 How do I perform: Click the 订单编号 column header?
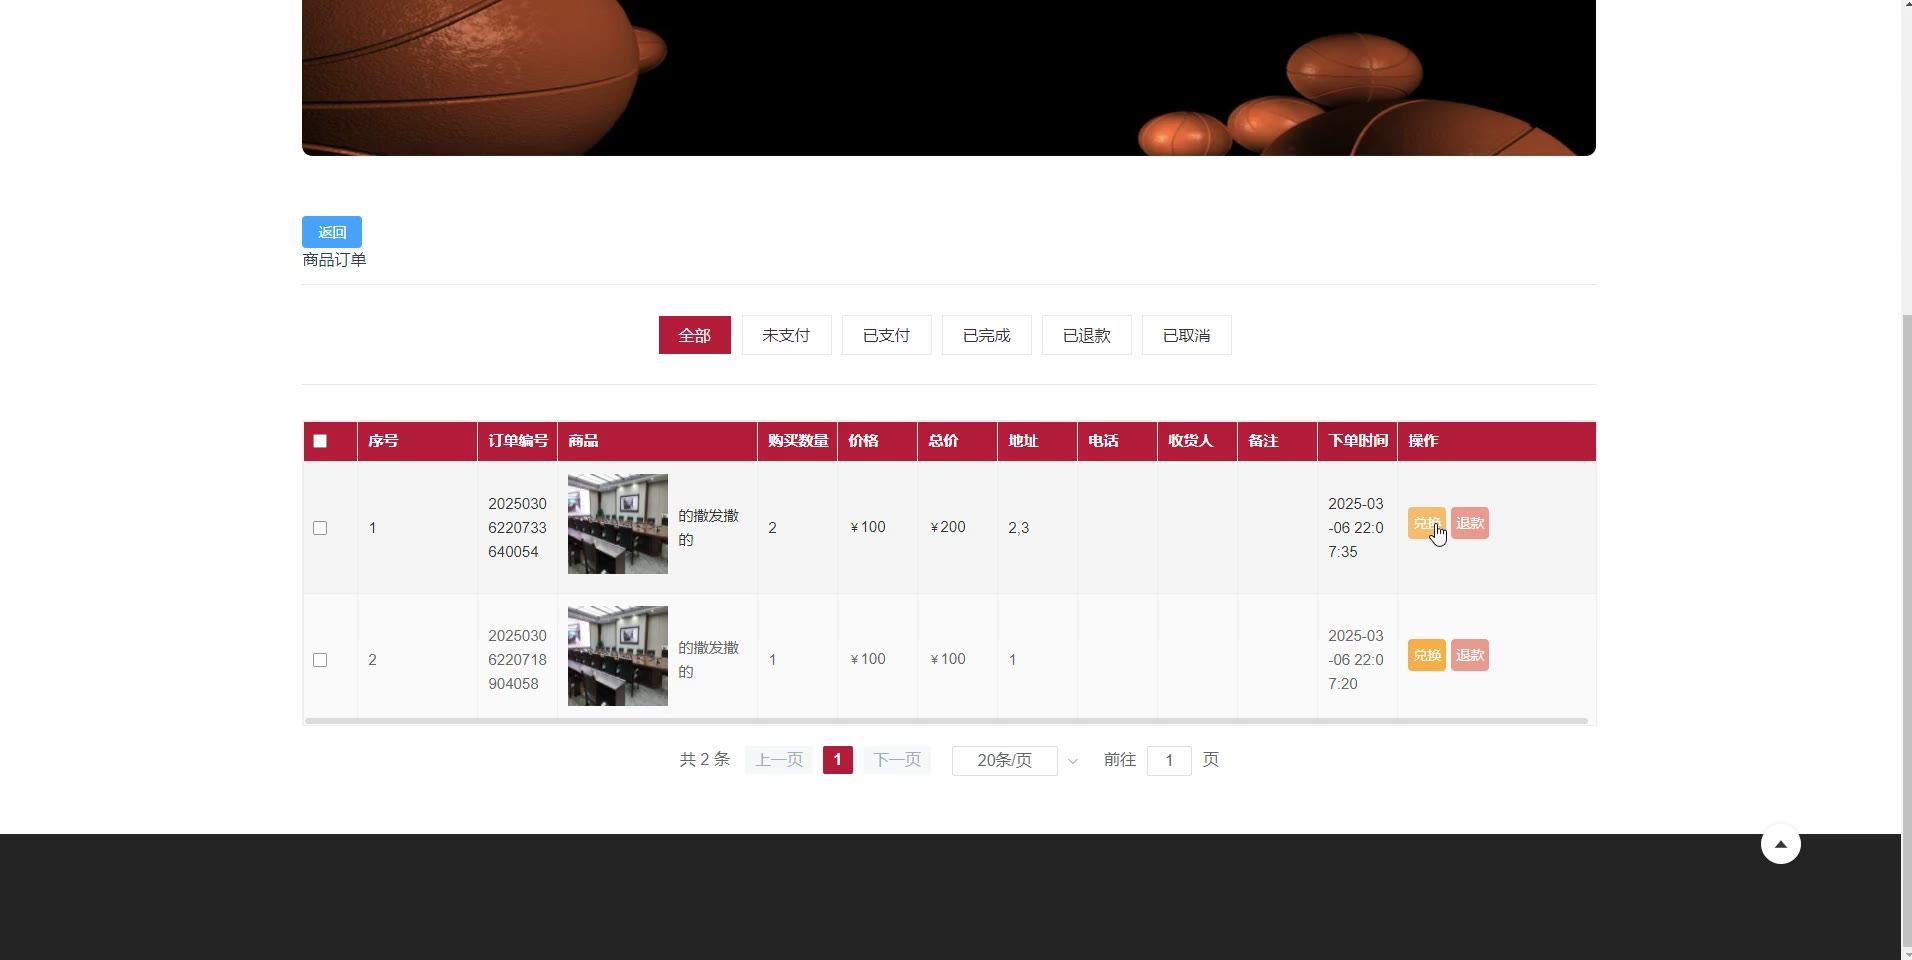point(518,441)
